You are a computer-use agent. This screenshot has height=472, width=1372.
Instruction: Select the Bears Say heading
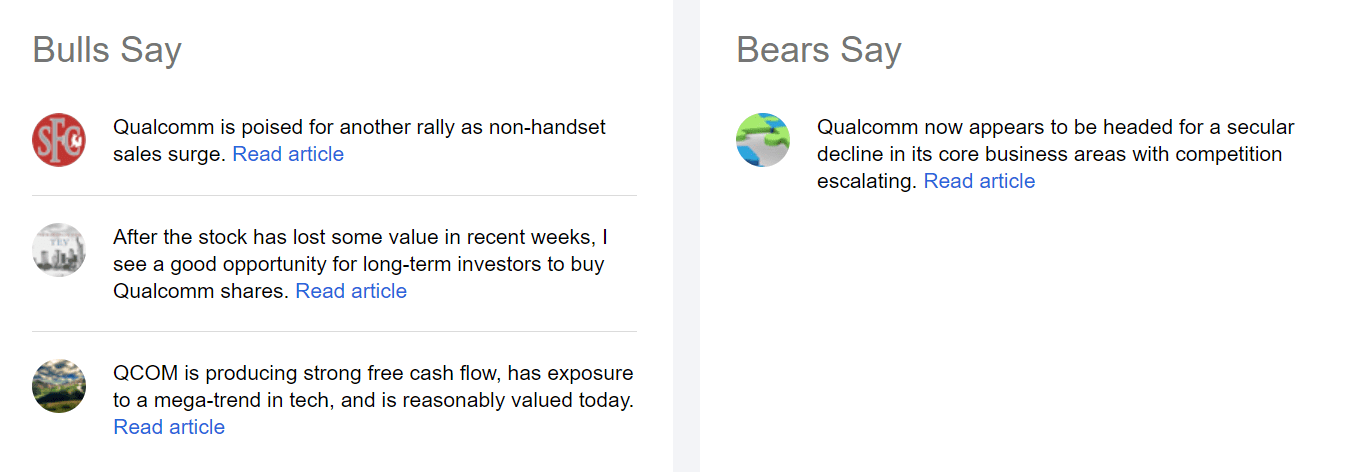[x=819, y=50]
